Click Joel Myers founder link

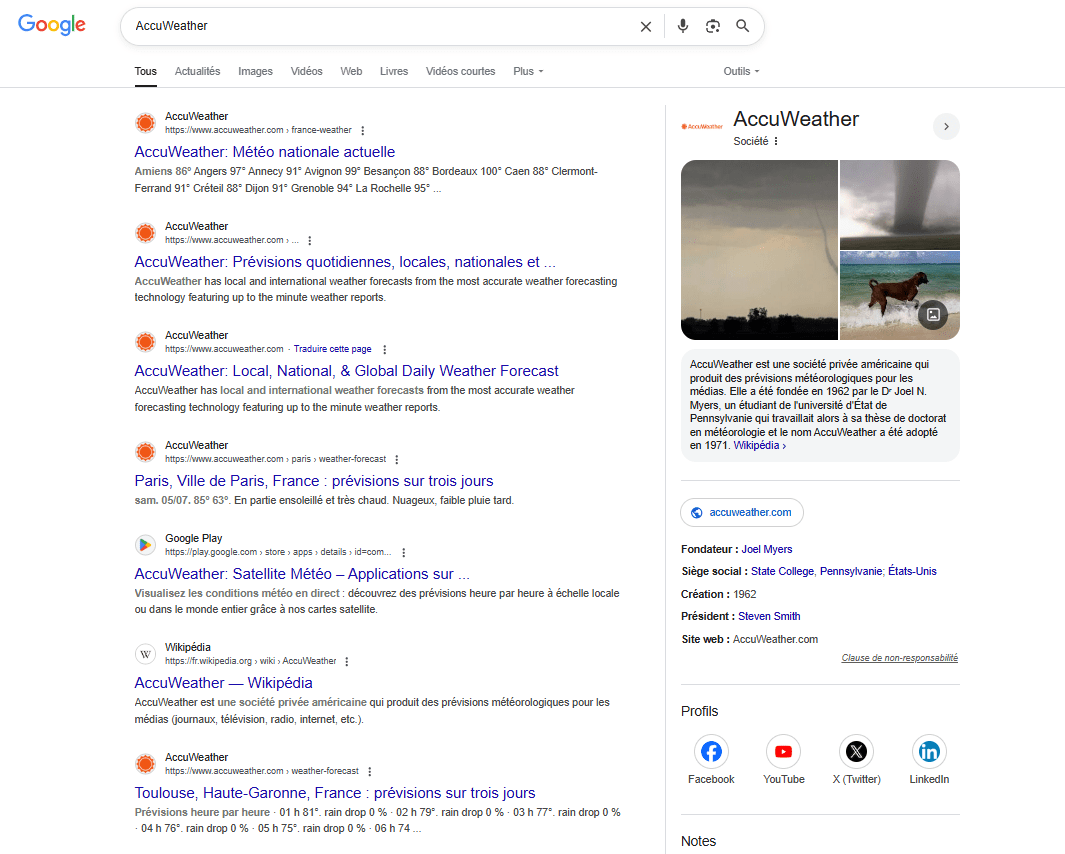(767, 549)
